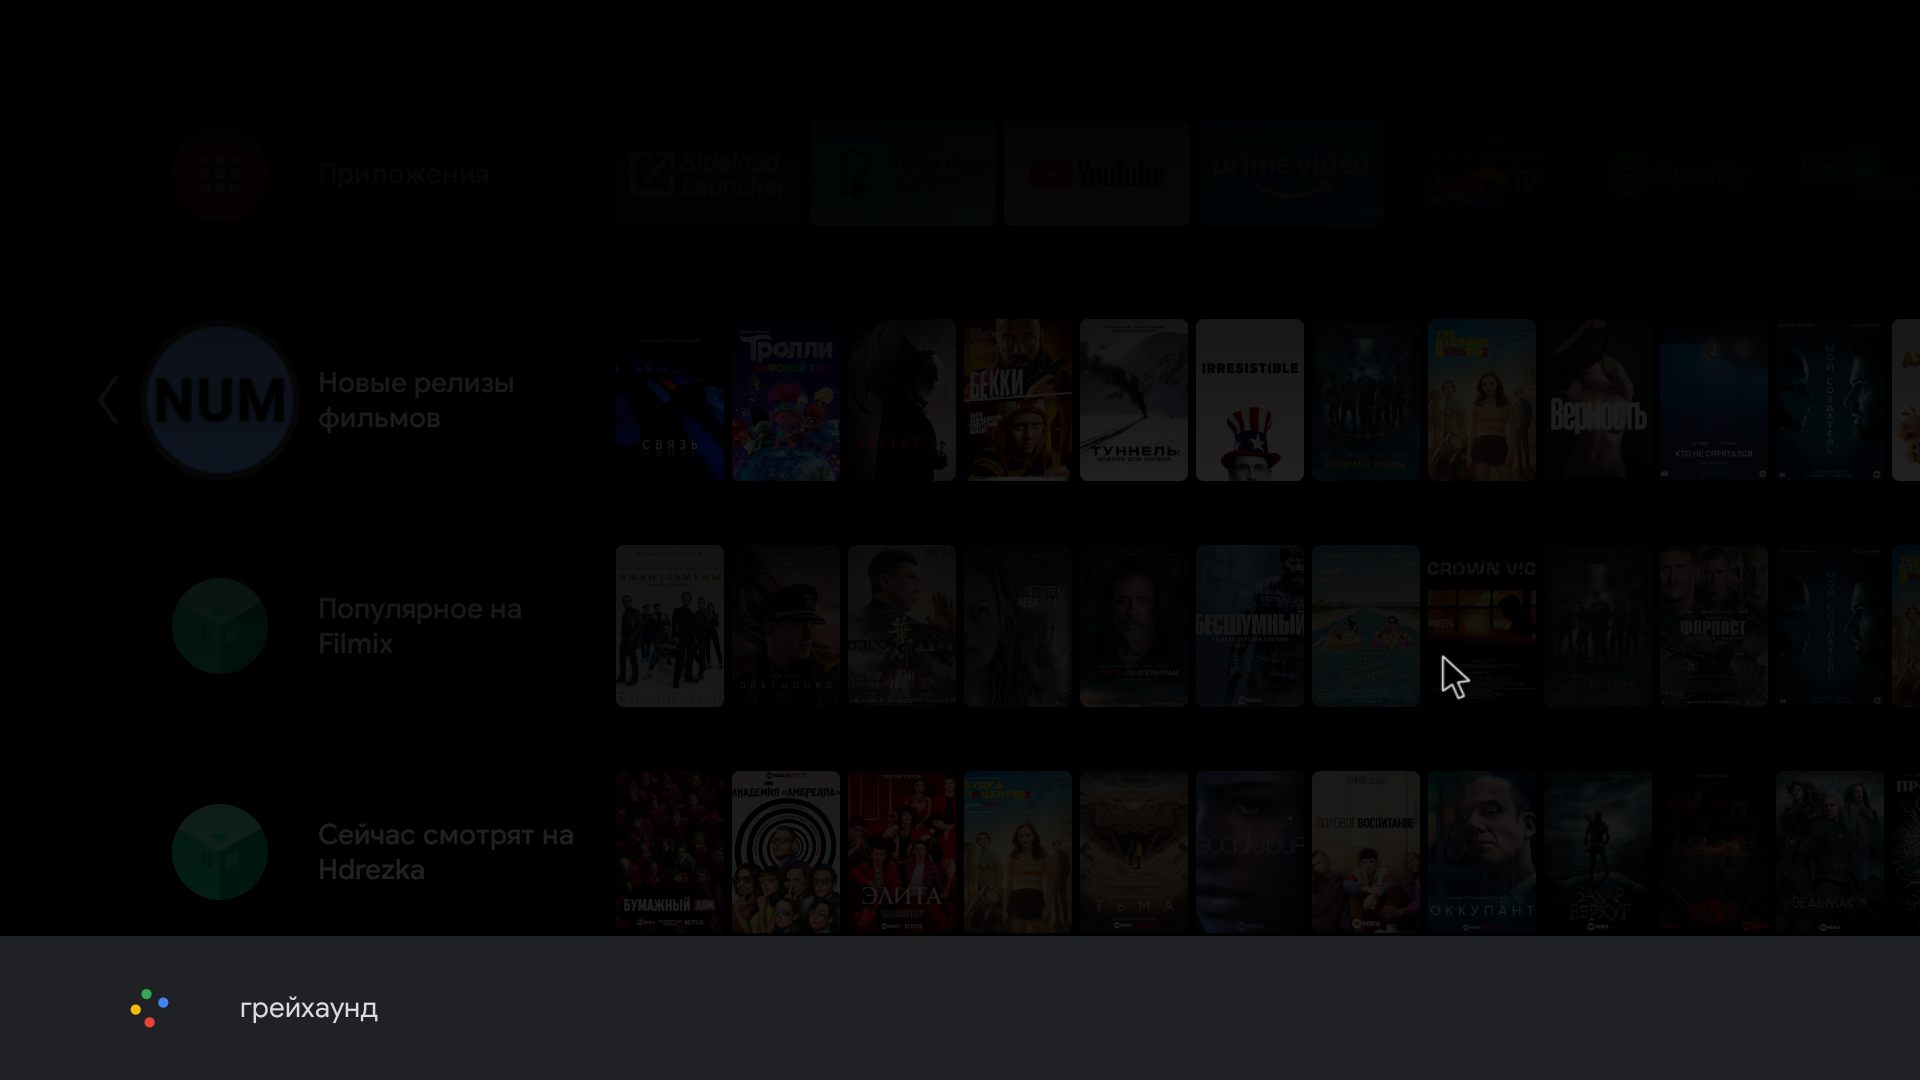Select the Оккупант poster in Hdrezka row
1920x1080 pixels.
(x=1482, y=852)
